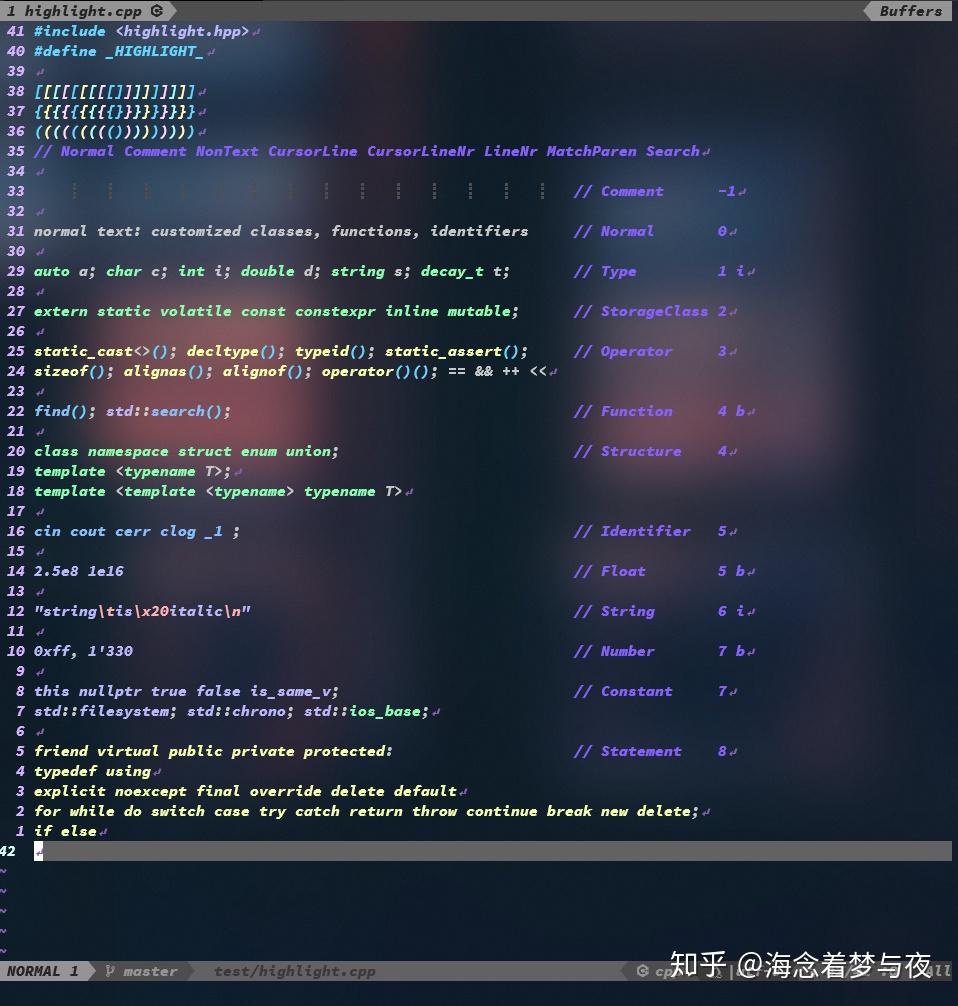Select line number 41 in the gutter

pyautogui.click(x=16, y=31)
